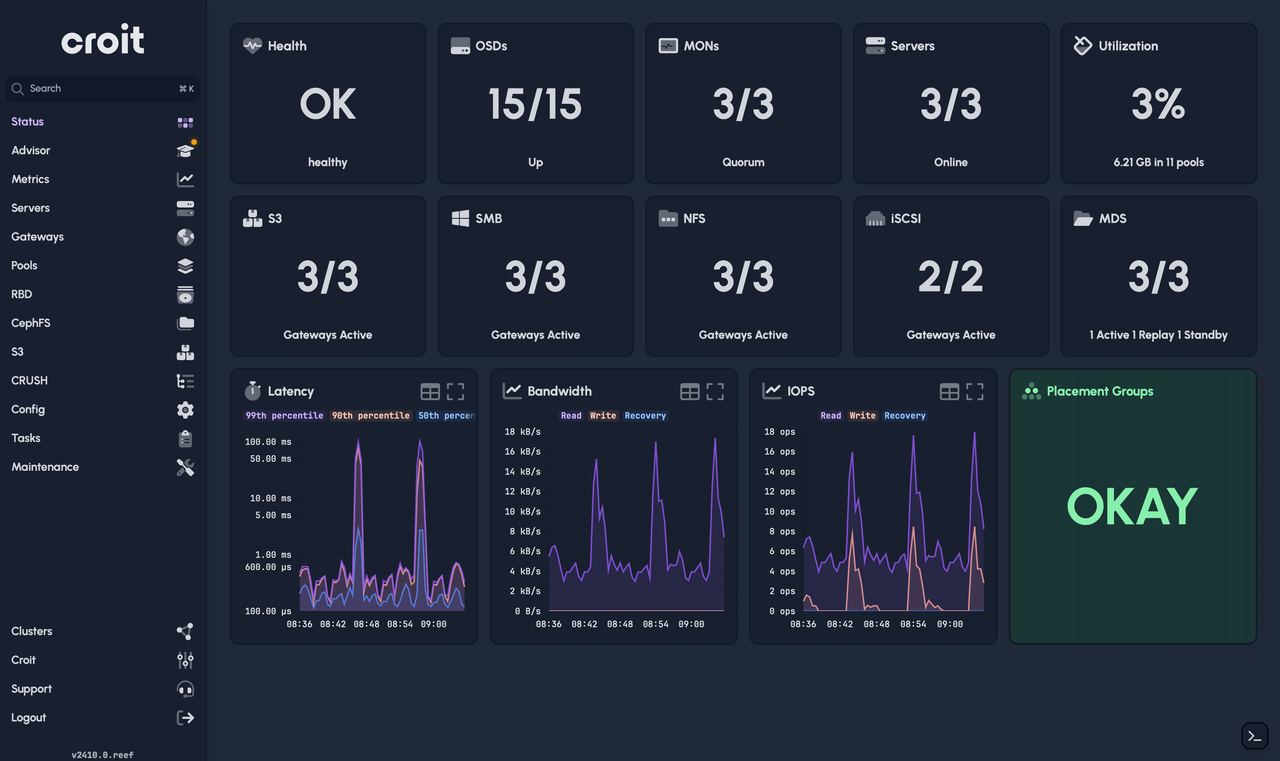Viewport: 1280px width, 761px height.
Task: Select Gateways in the sidebar
Action: (x=102, y=237)
